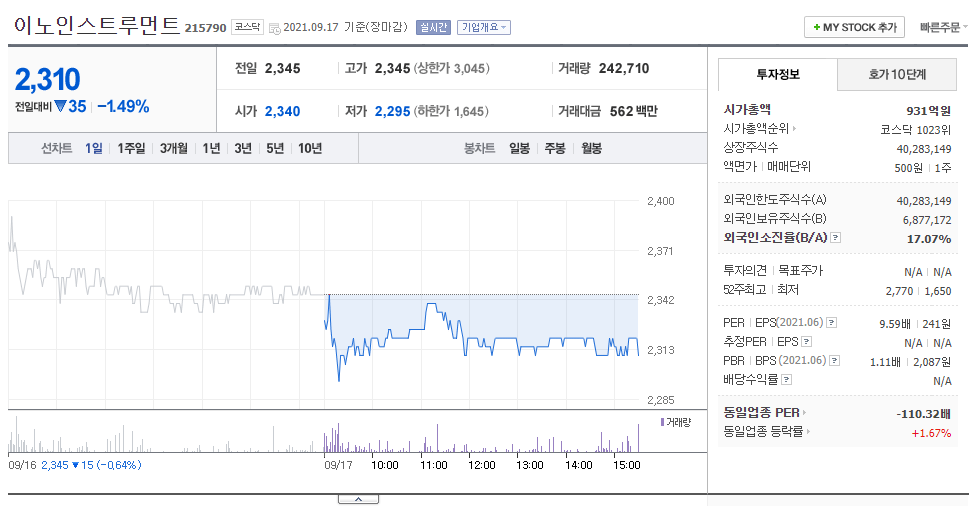Image resolution: width=975 pixels, height=506 pixels.
Task: Open help icon next to PER EPS(2021.06)
Action: [x=831, y=323]
